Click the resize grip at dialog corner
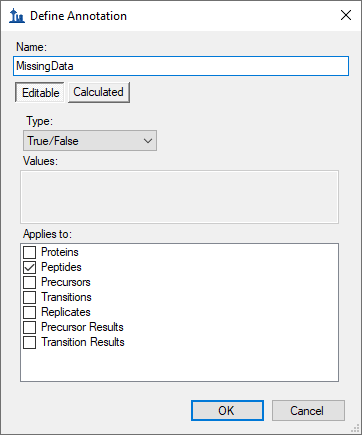Screen dimensions: 362x435 pos(356,429)
